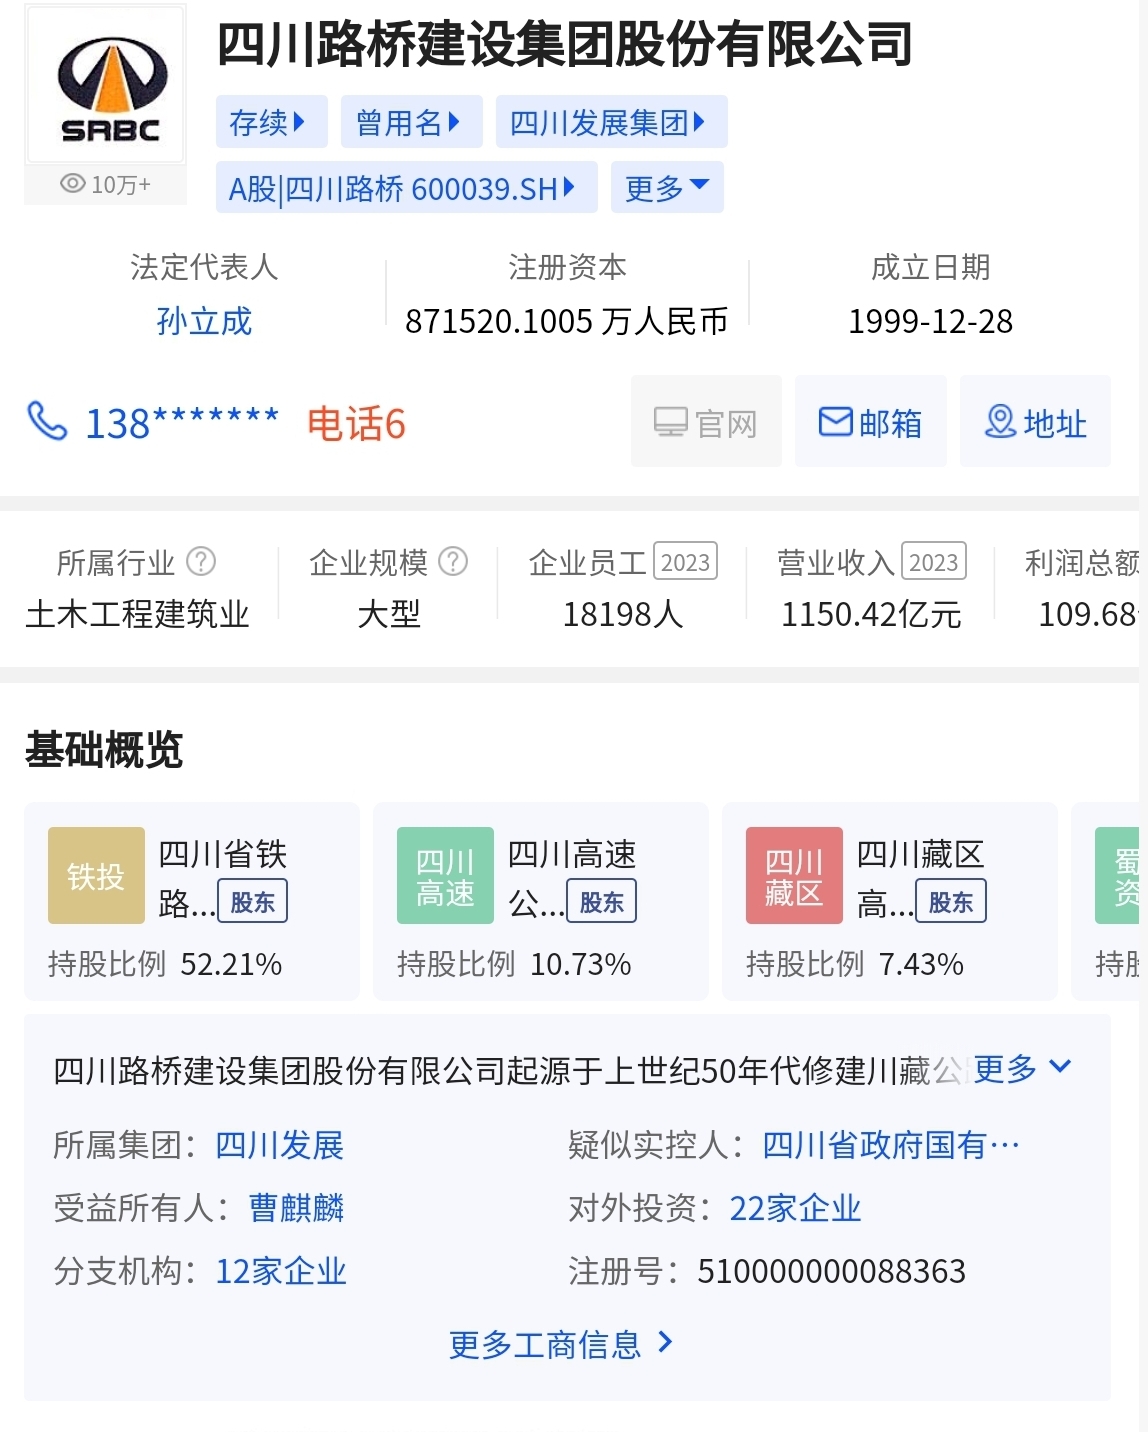Open shareholder card 四川省铁路 52.21%
The width and height of the screenshot is (1148, 1432).
pos(192,901)
